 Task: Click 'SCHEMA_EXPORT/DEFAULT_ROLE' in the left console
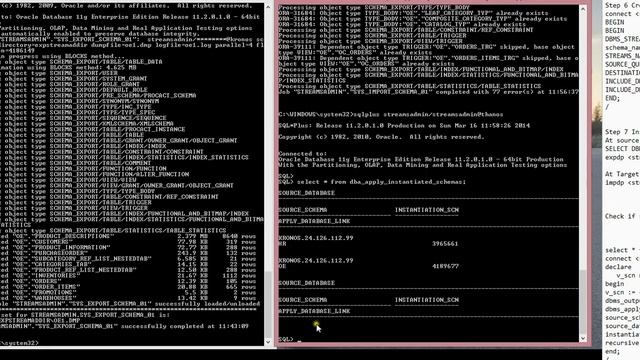pos(99,90)
